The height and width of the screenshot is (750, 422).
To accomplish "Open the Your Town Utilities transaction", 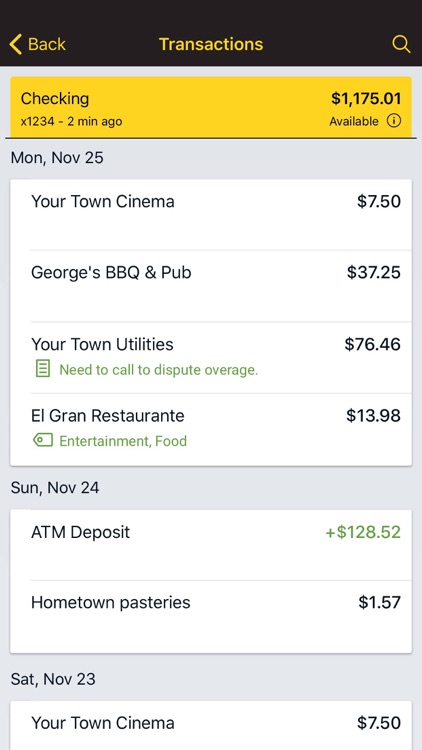I will pos(211,357).
